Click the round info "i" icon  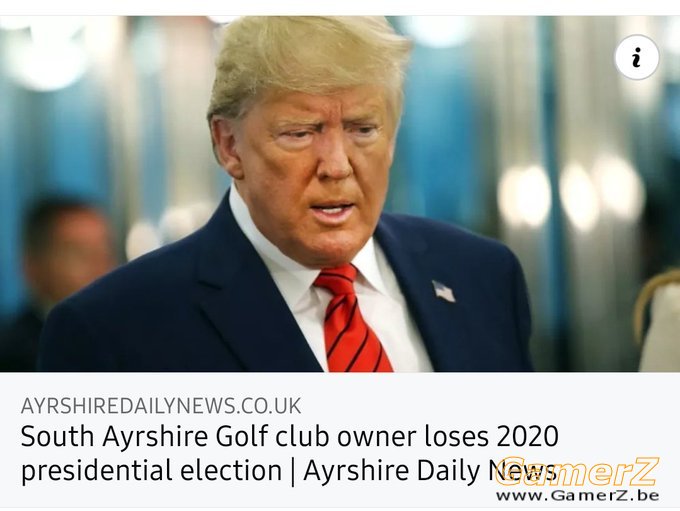point(636,57)
